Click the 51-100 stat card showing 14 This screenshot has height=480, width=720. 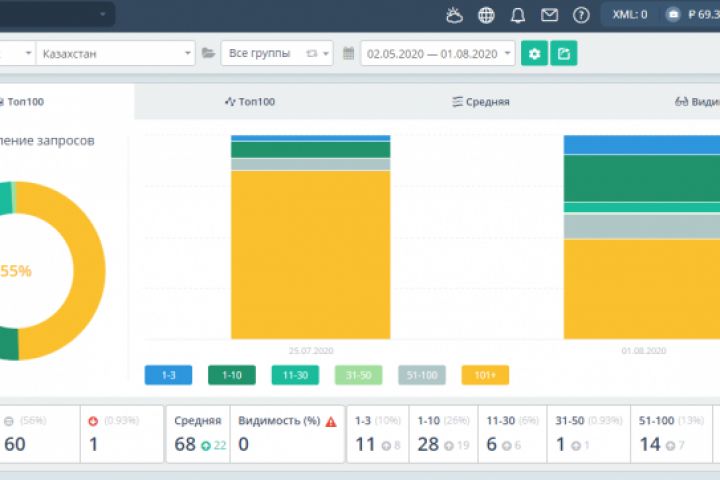pyautogui.click(x=671, y=434)
